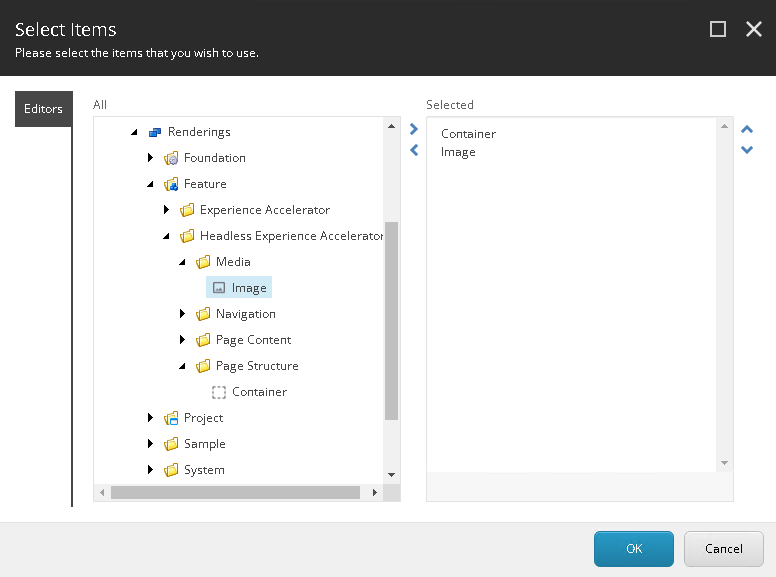Expand the Page Content folder
This screenshot has height=577, width=776.
[x=182, y=339]
